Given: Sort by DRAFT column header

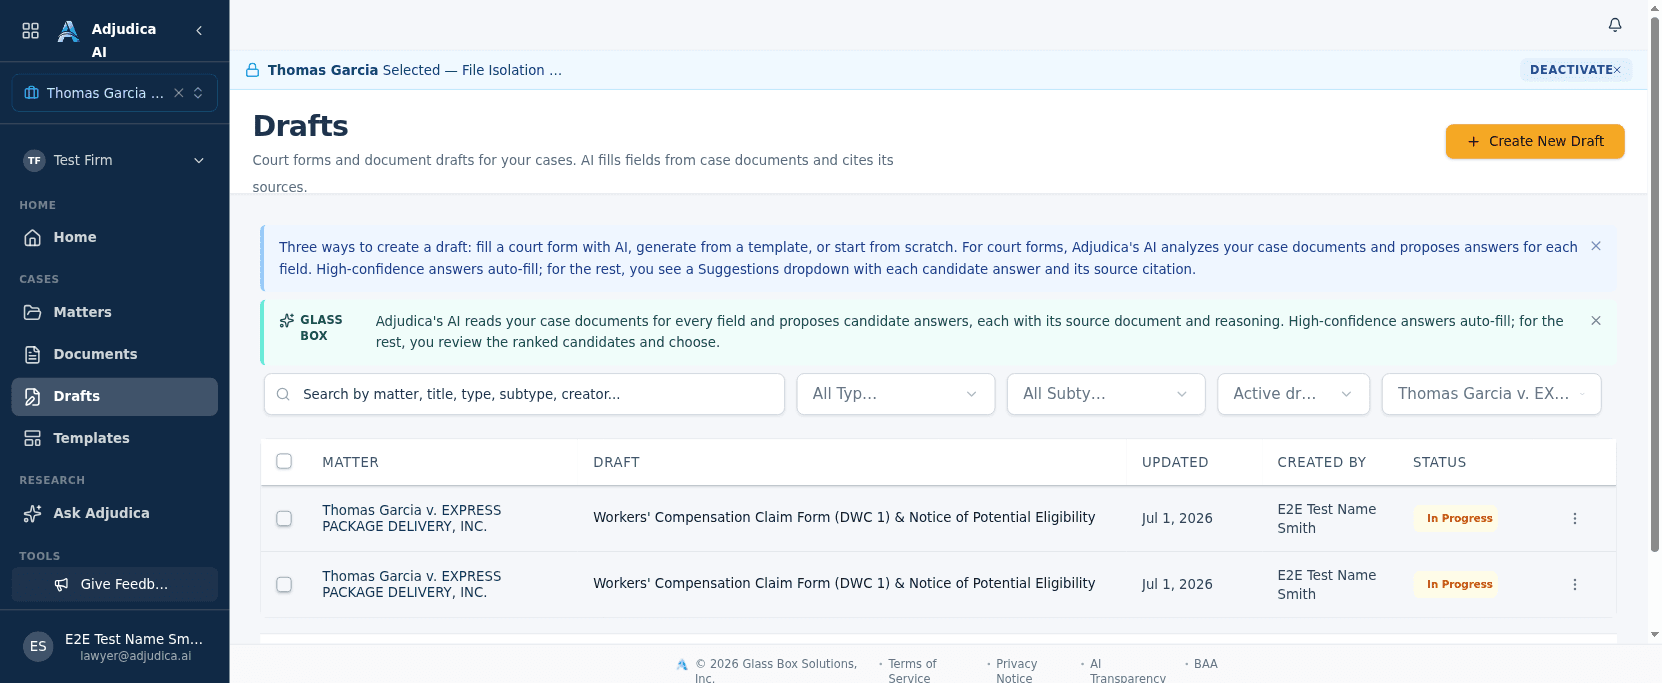Looking at the screenshot, I should click(616, 462).
